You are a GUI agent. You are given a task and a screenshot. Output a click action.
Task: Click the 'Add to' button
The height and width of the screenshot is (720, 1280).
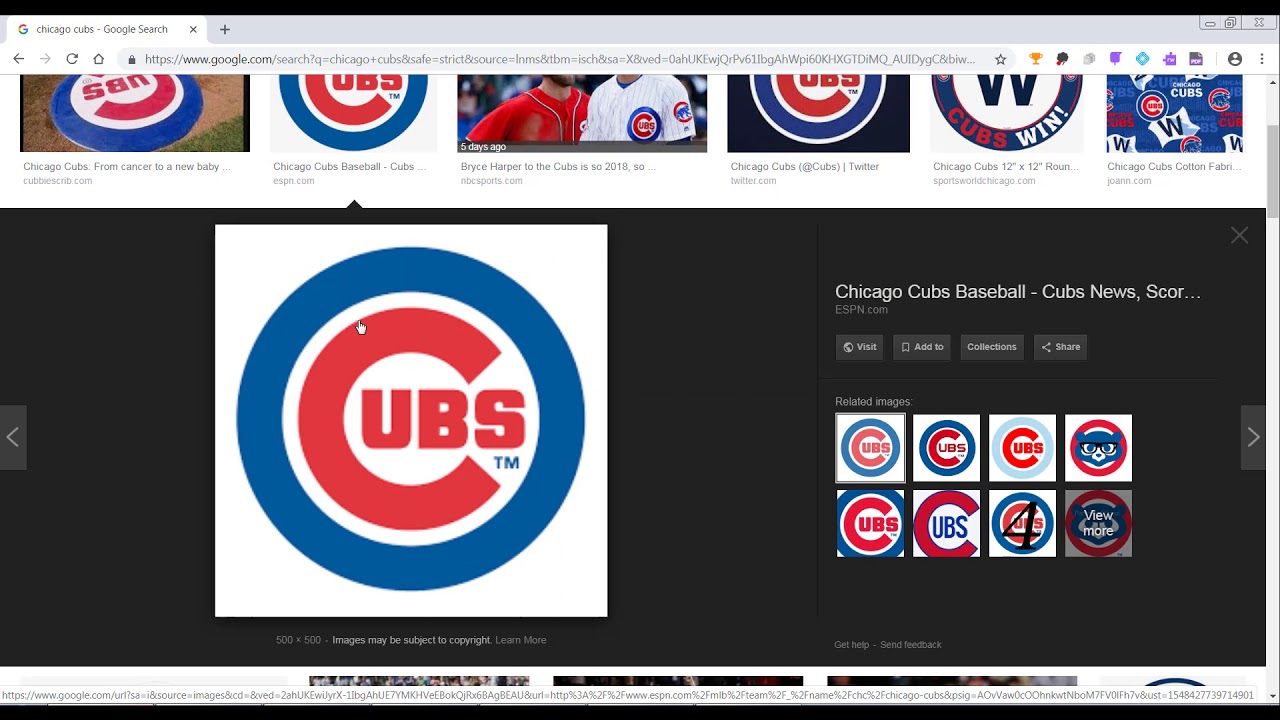pos(922,347)
